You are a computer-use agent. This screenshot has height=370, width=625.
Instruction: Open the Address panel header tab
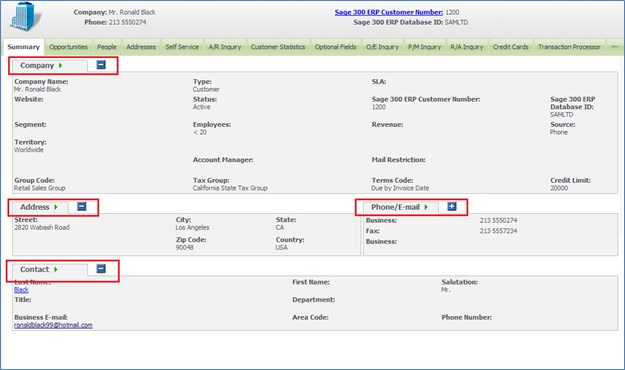(40, 207)
